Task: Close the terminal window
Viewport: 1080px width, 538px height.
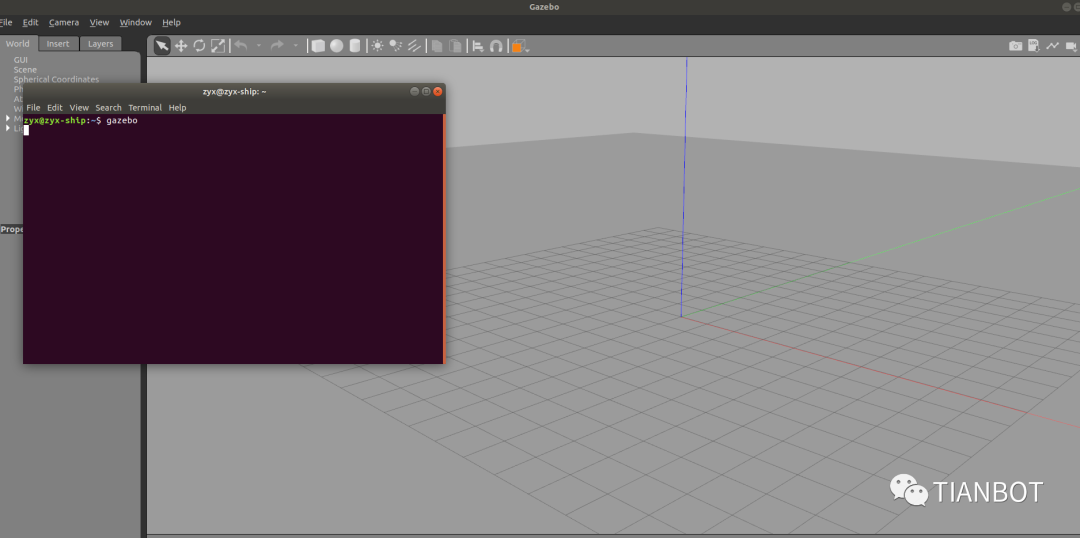Action: 437,91
